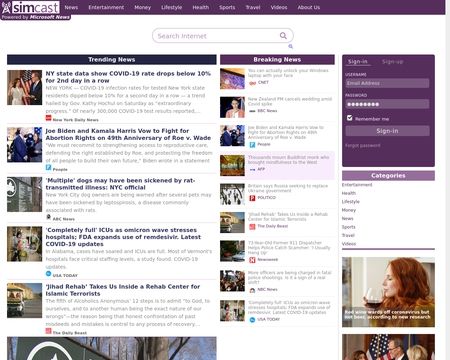The image size is (450, 360).
Task: Click New York Daily News source icon
Action: 48,118
